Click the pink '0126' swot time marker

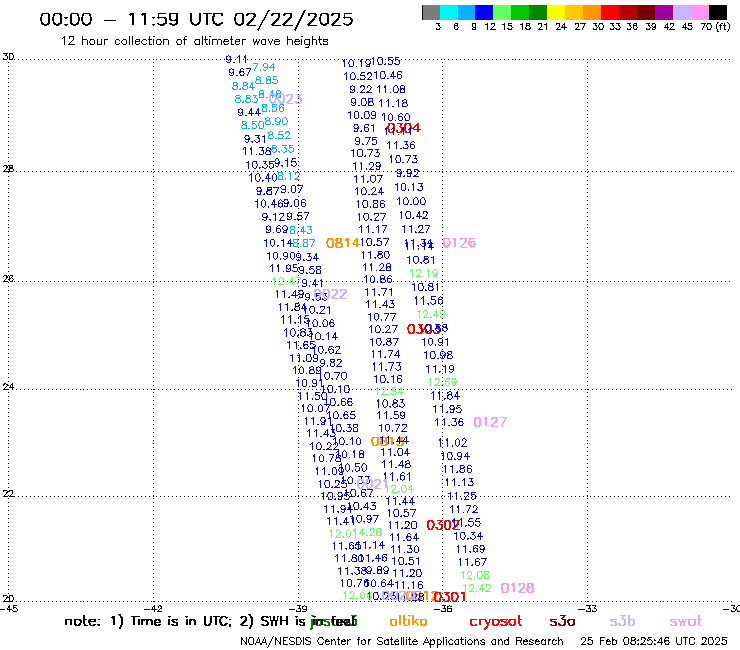(459, 243)
